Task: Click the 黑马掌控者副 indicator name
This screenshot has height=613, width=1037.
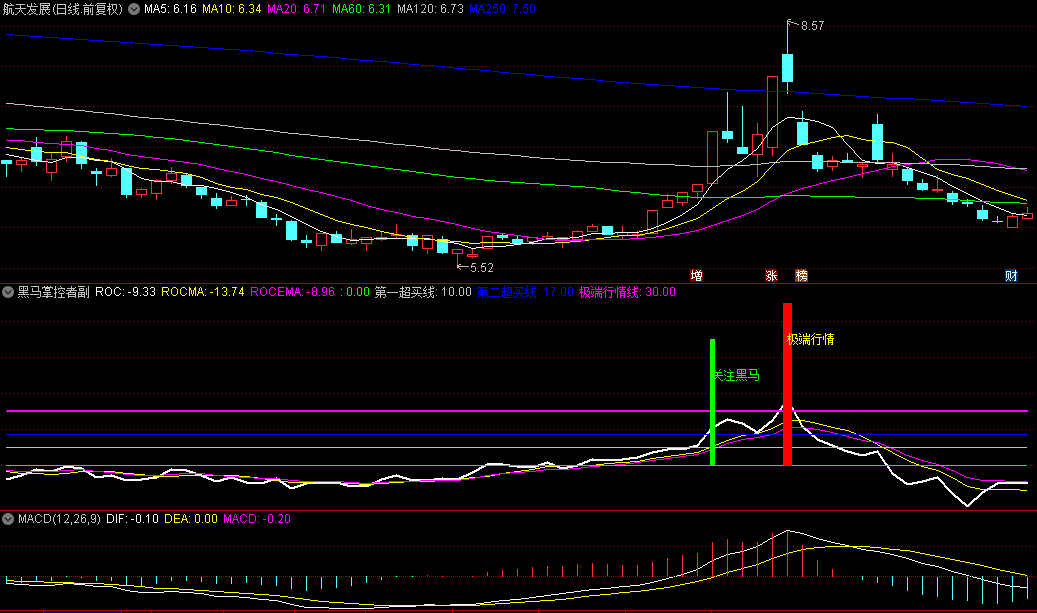Action: click(x=54, y=293)
